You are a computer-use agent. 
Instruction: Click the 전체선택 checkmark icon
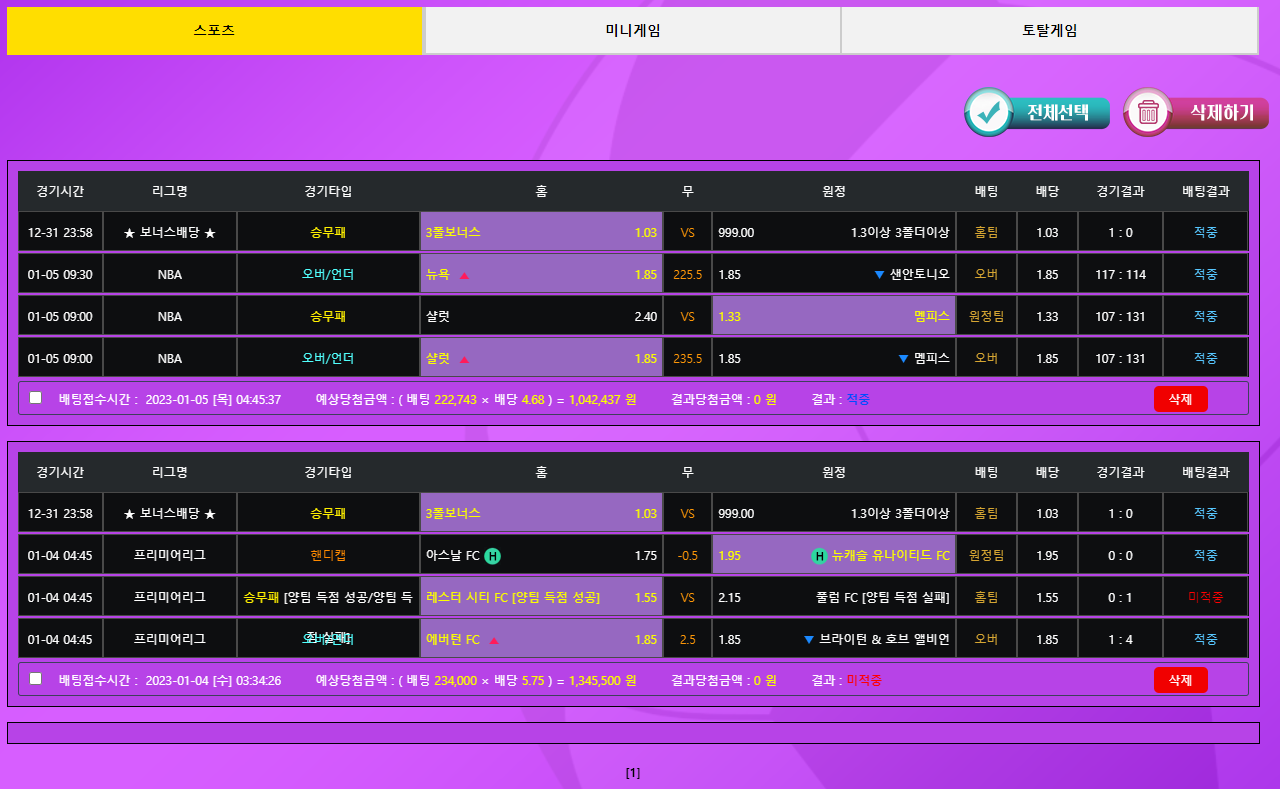990,112
